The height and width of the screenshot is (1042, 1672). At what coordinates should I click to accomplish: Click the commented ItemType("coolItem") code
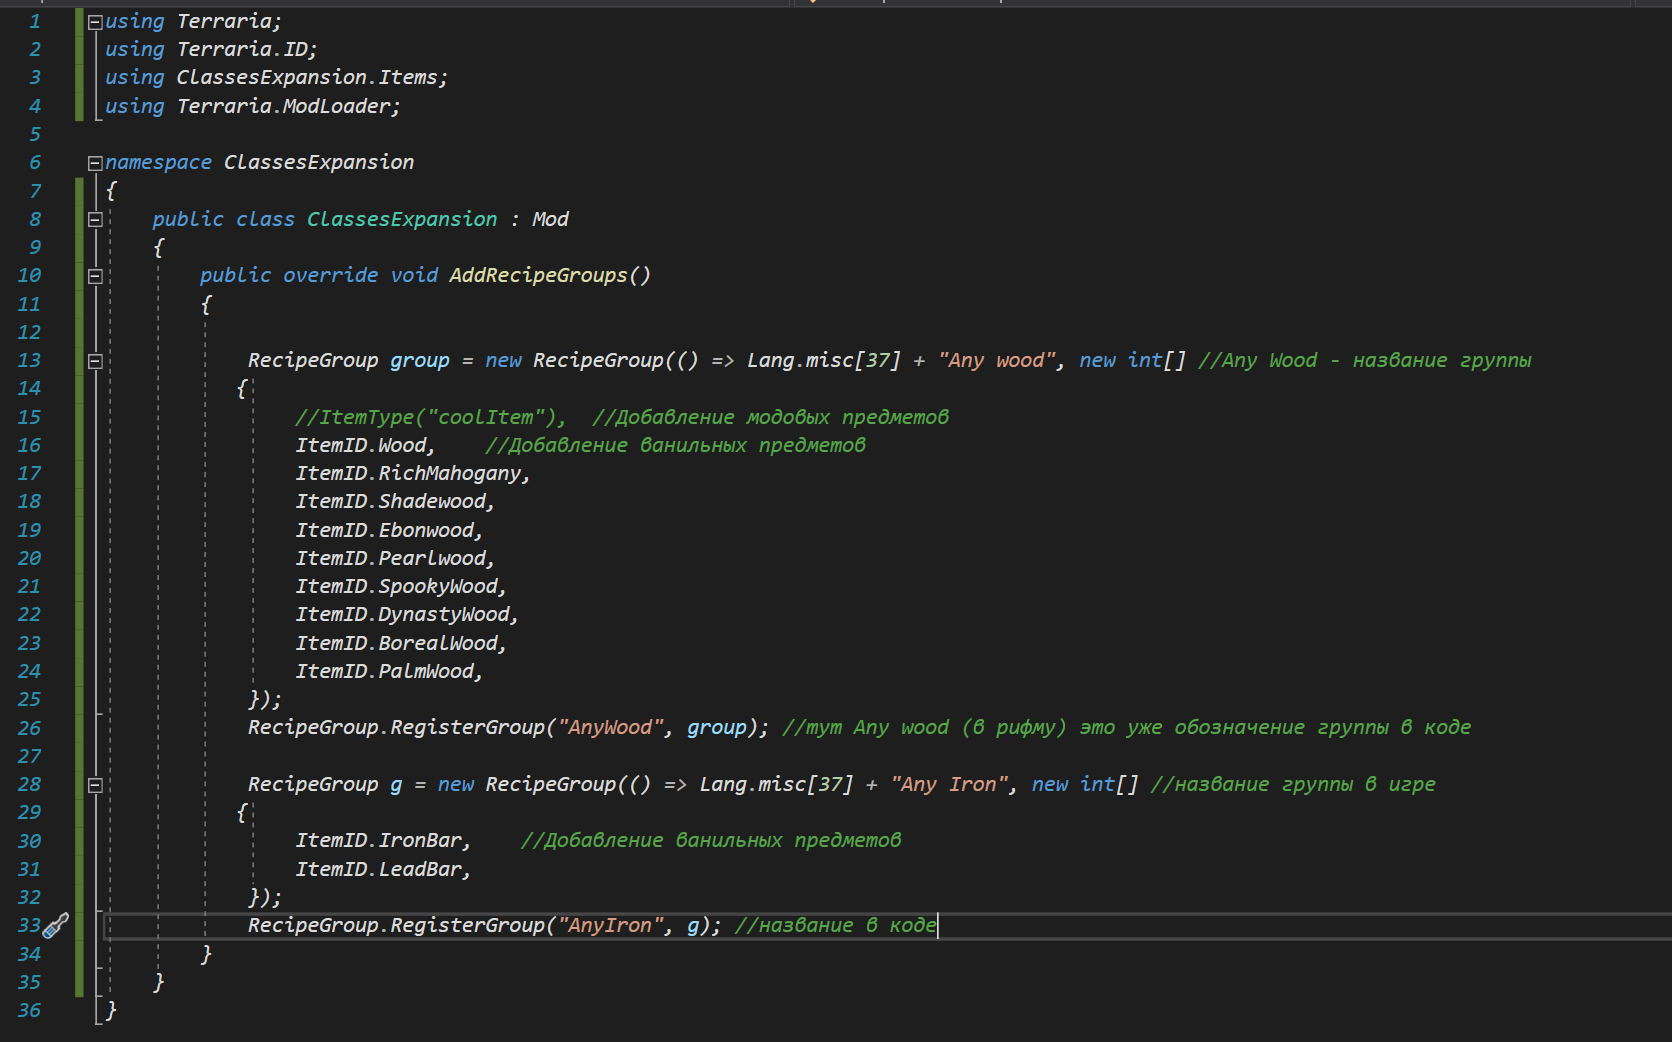(x=431, y=417)
